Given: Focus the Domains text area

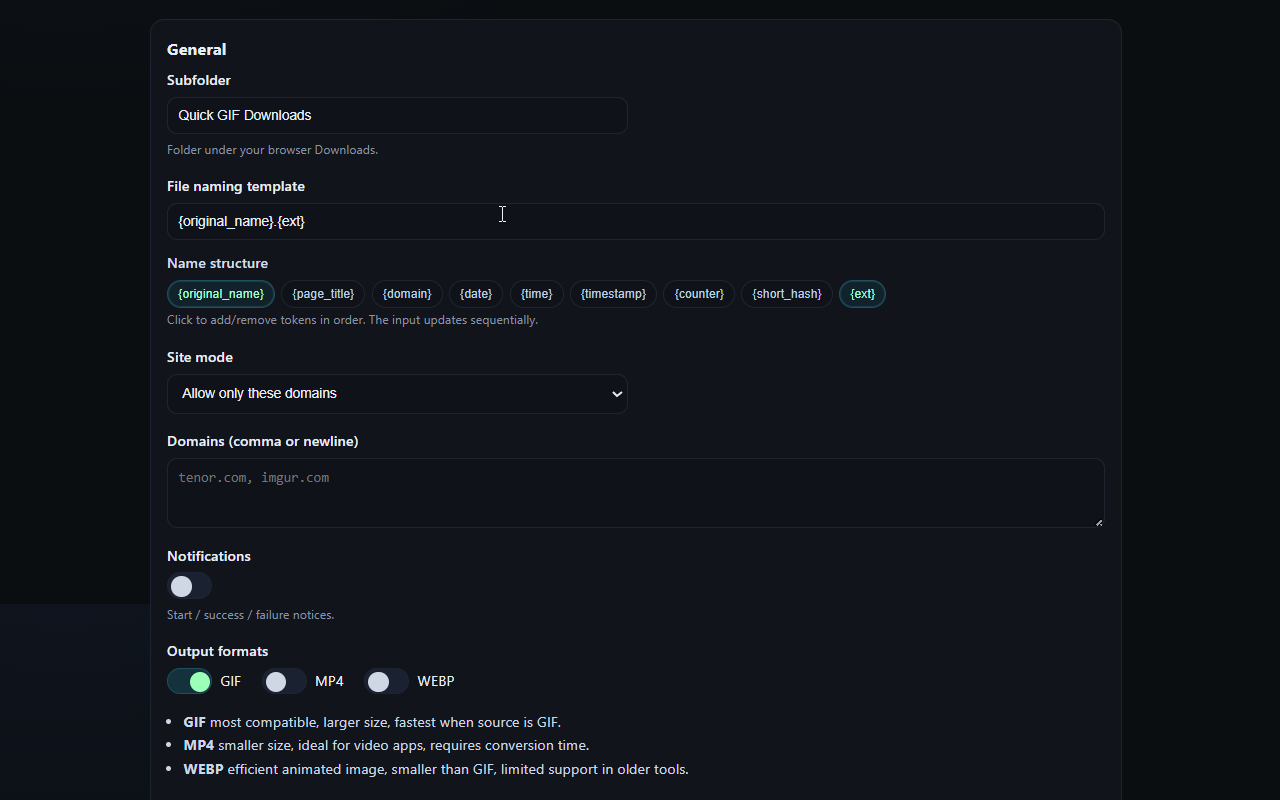Looking at the screenshot, I should [635, 493].
